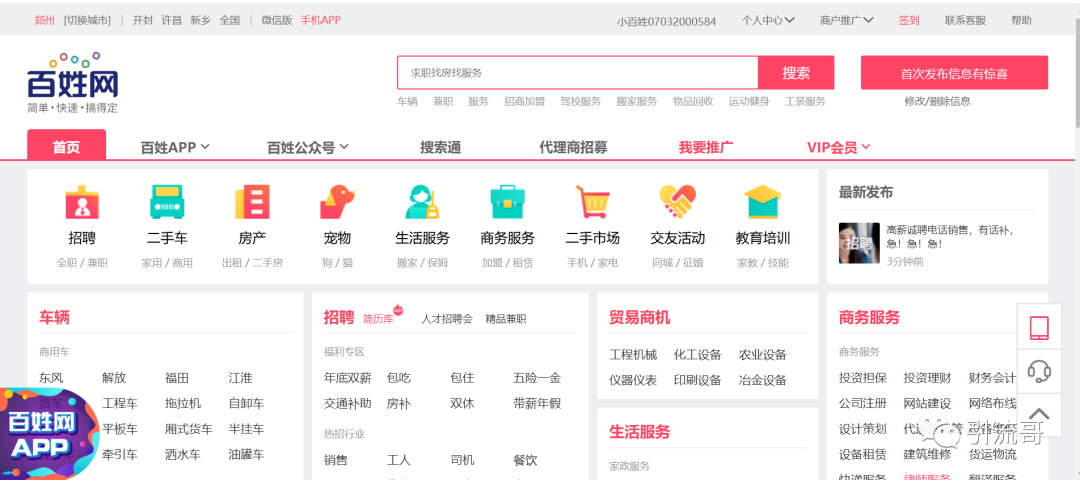The width and height of the screenshot is (1080, 480).
Task: Click the 教育培训 graduation cap icon
Action: (762, 203)
